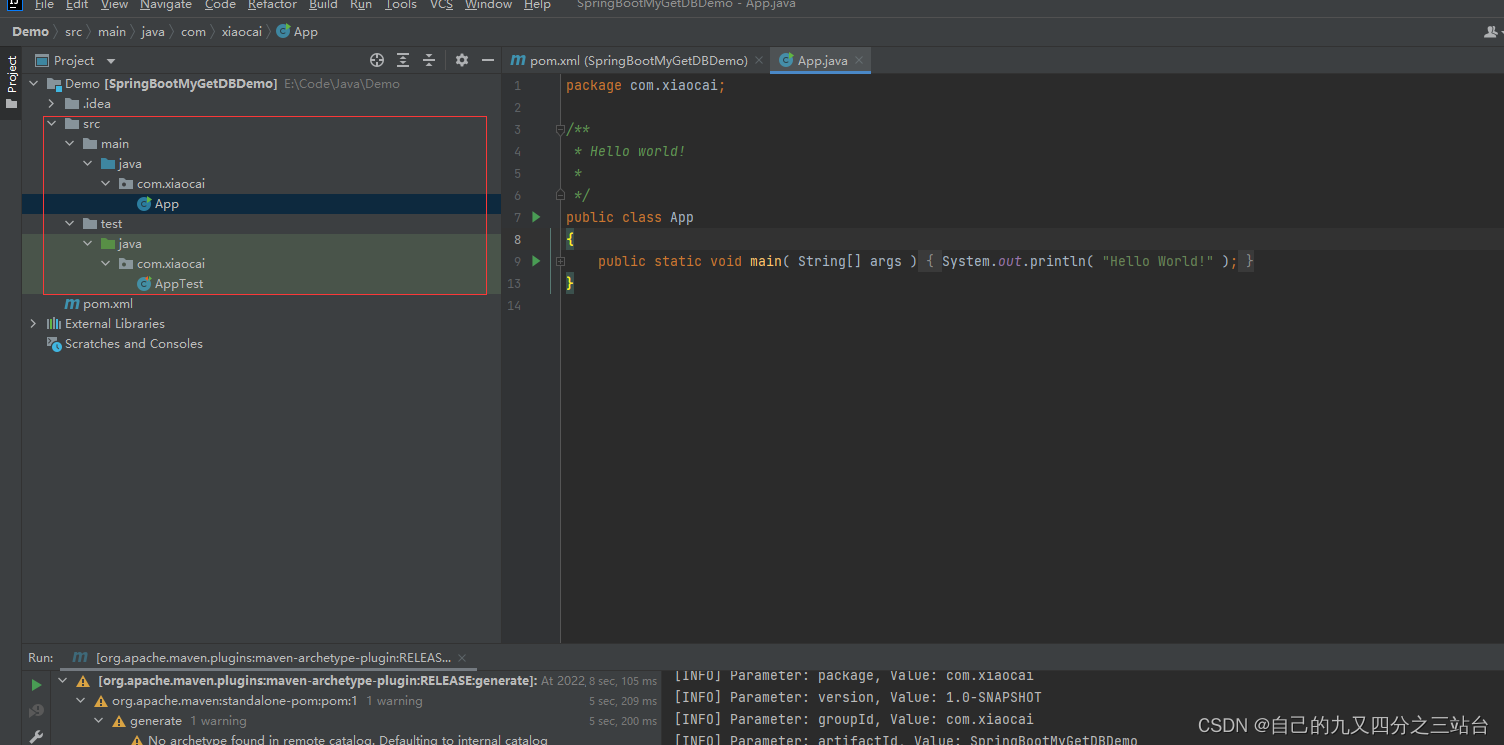Image resolution: width=1504 pixels, height=745 pixels.
Task: Close the maven-archetype-plugin Run tab
Action: pos(462,658)
